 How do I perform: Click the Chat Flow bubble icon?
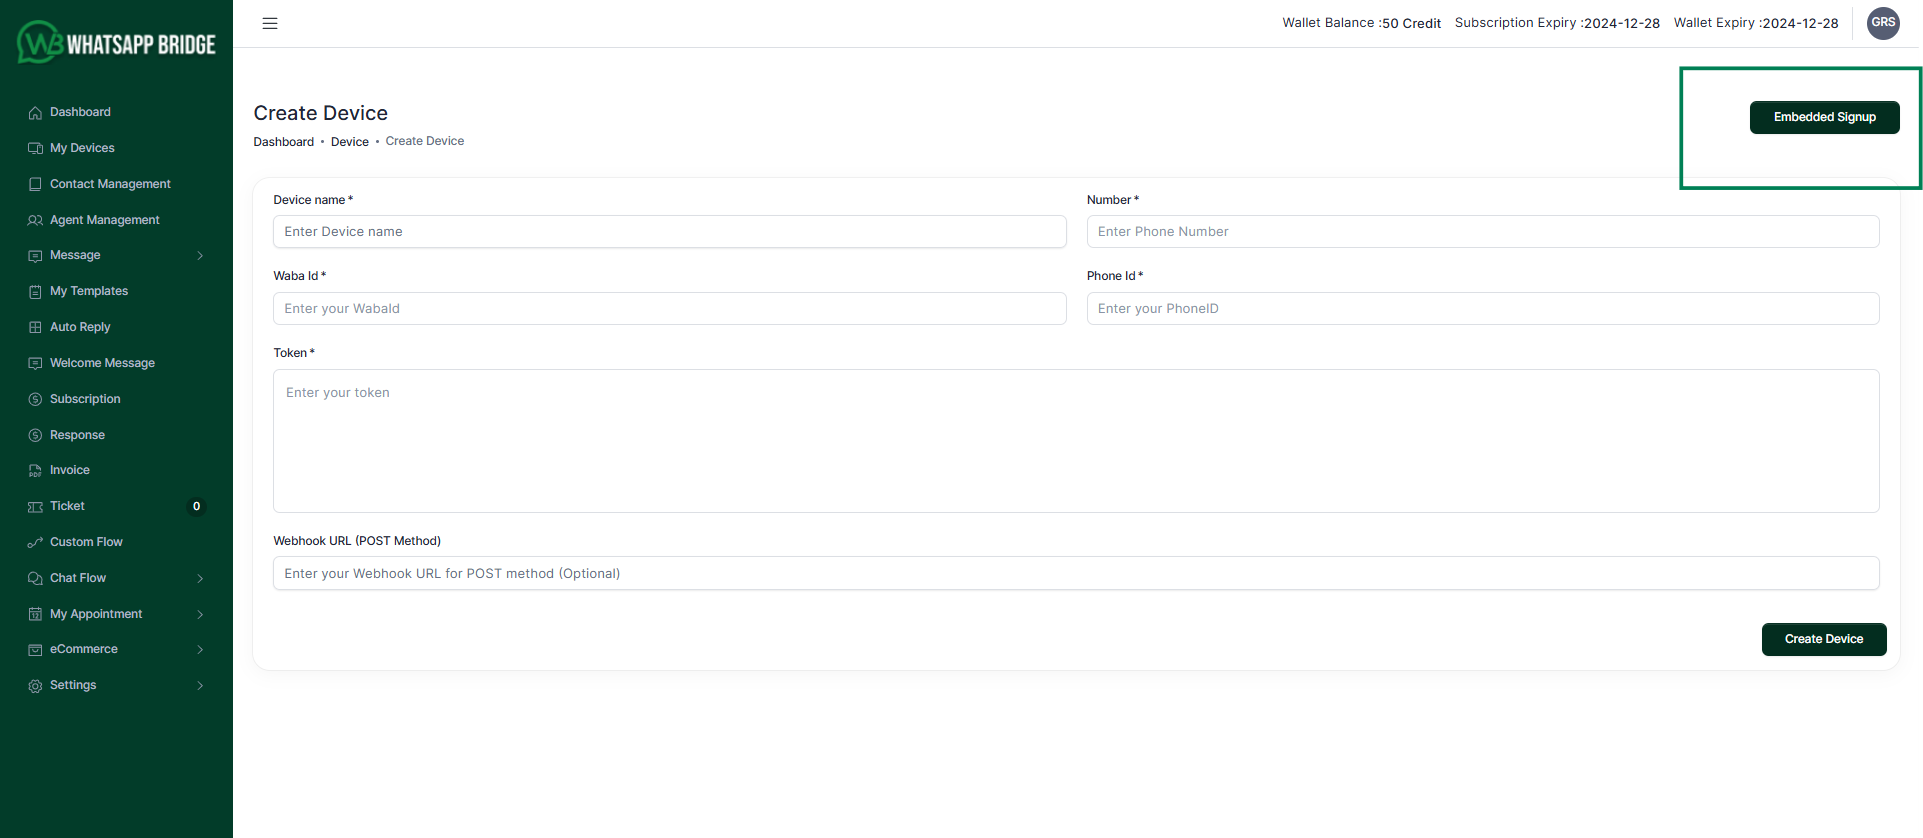pyautogui.click(x=35, y=578)
